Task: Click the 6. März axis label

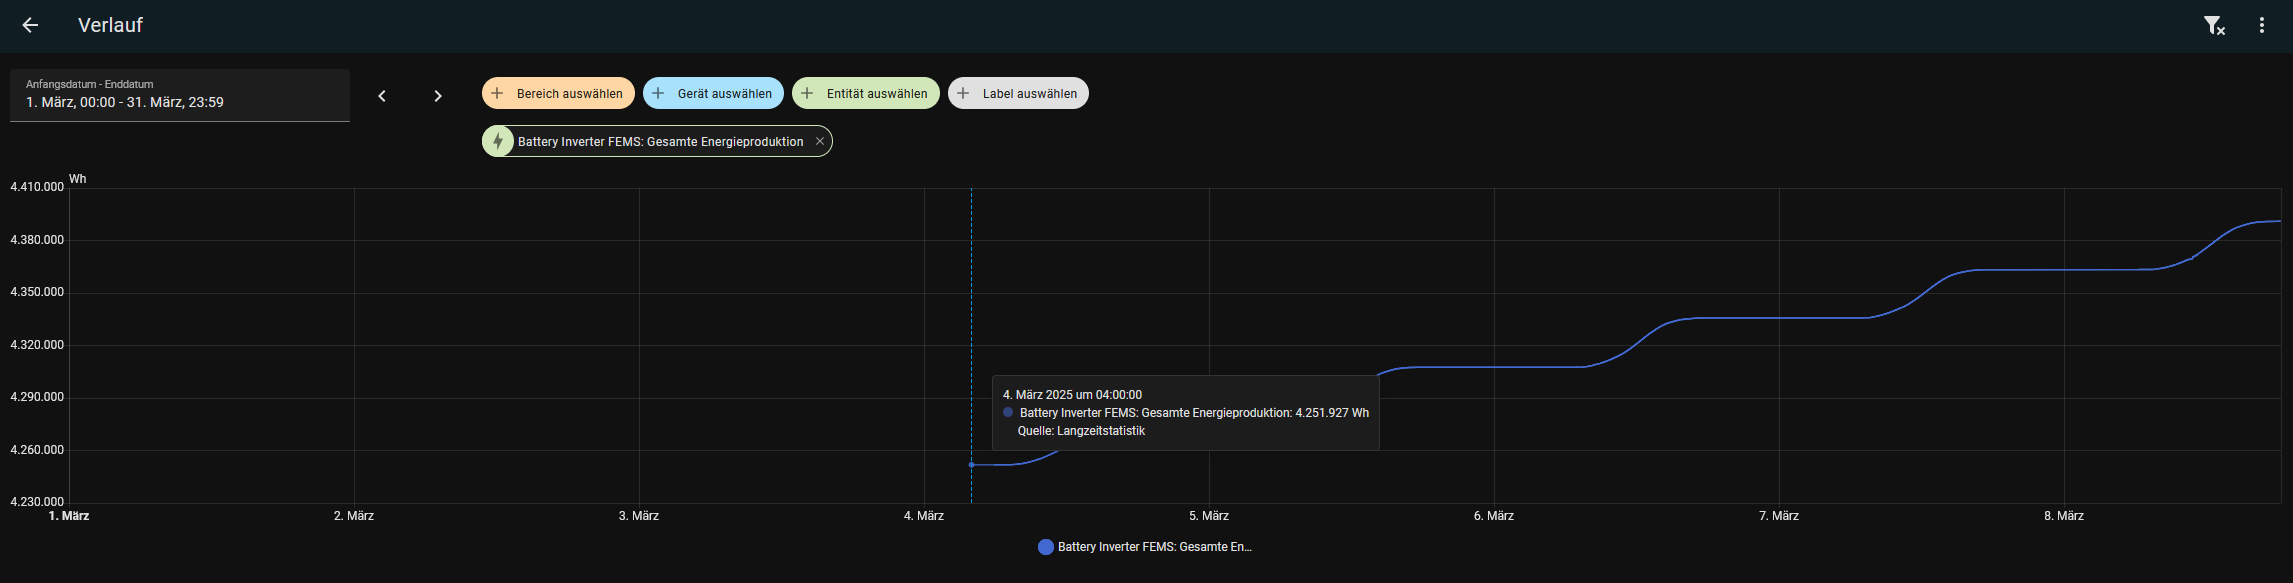Action: pos(1494,516)
